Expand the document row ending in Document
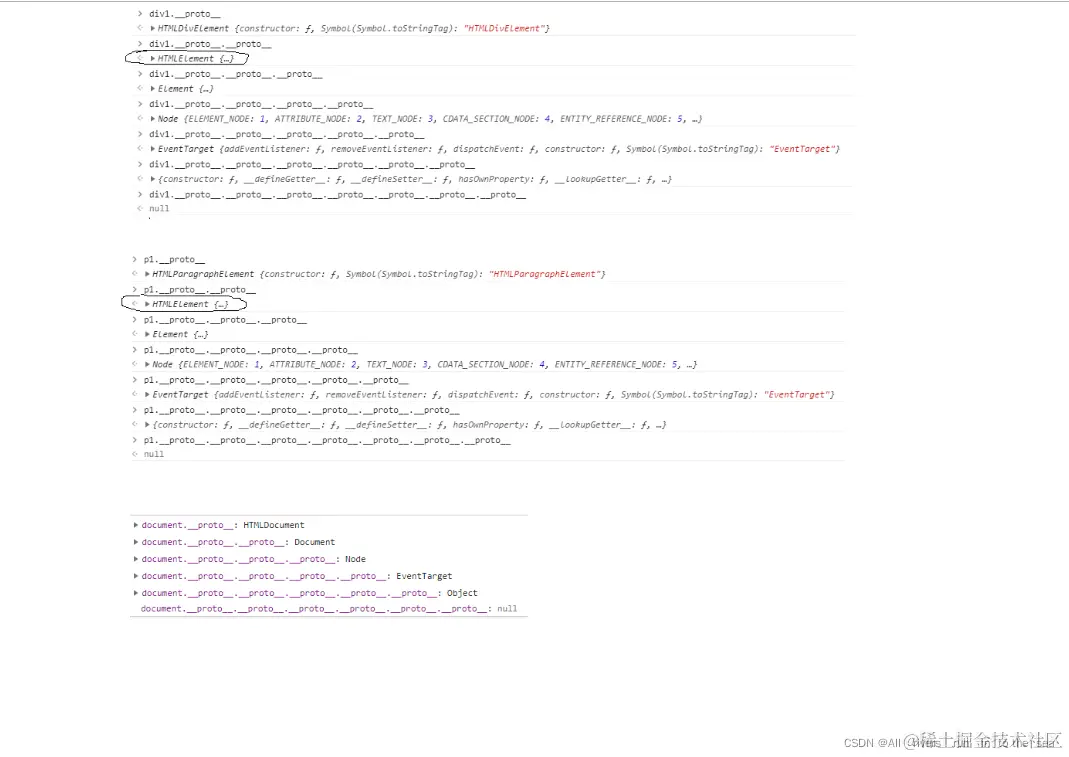Viewport: 1069px width, 757px height. click(x=136, y=542)
